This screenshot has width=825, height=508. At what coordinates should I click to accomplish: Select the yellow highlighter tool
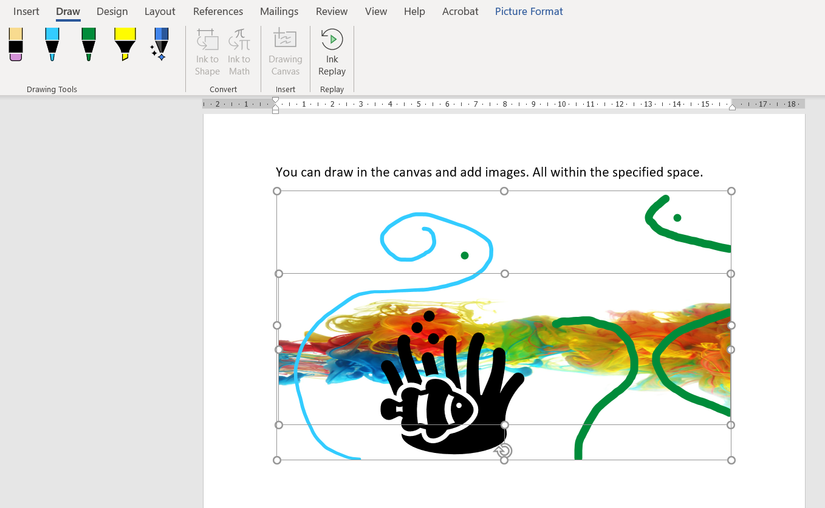[124, 45]
